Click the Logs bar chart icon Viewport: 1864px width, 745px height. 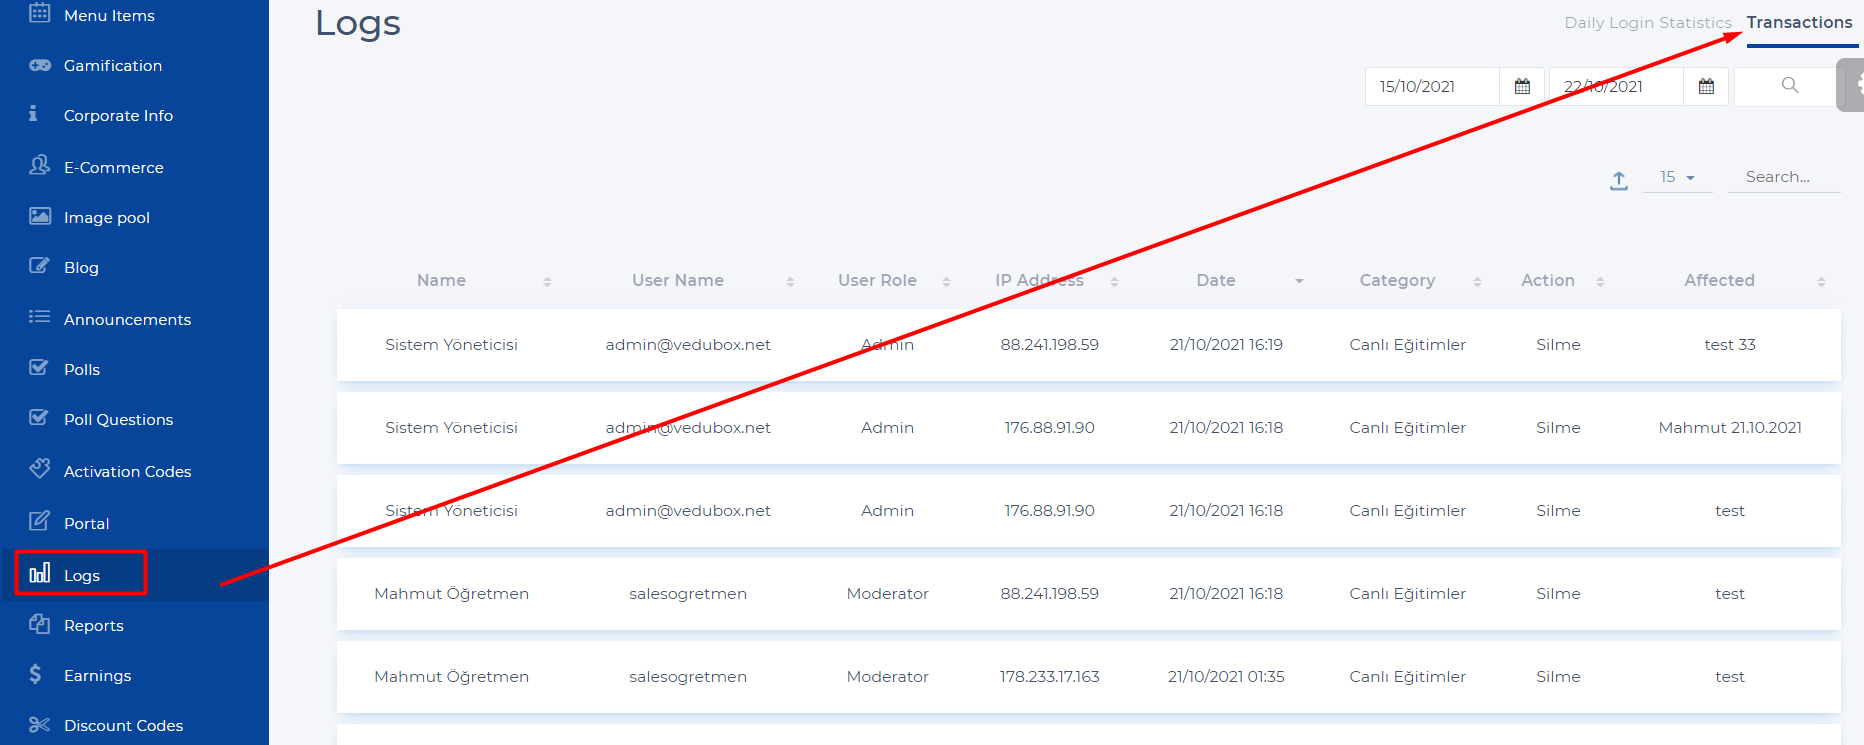40,573
